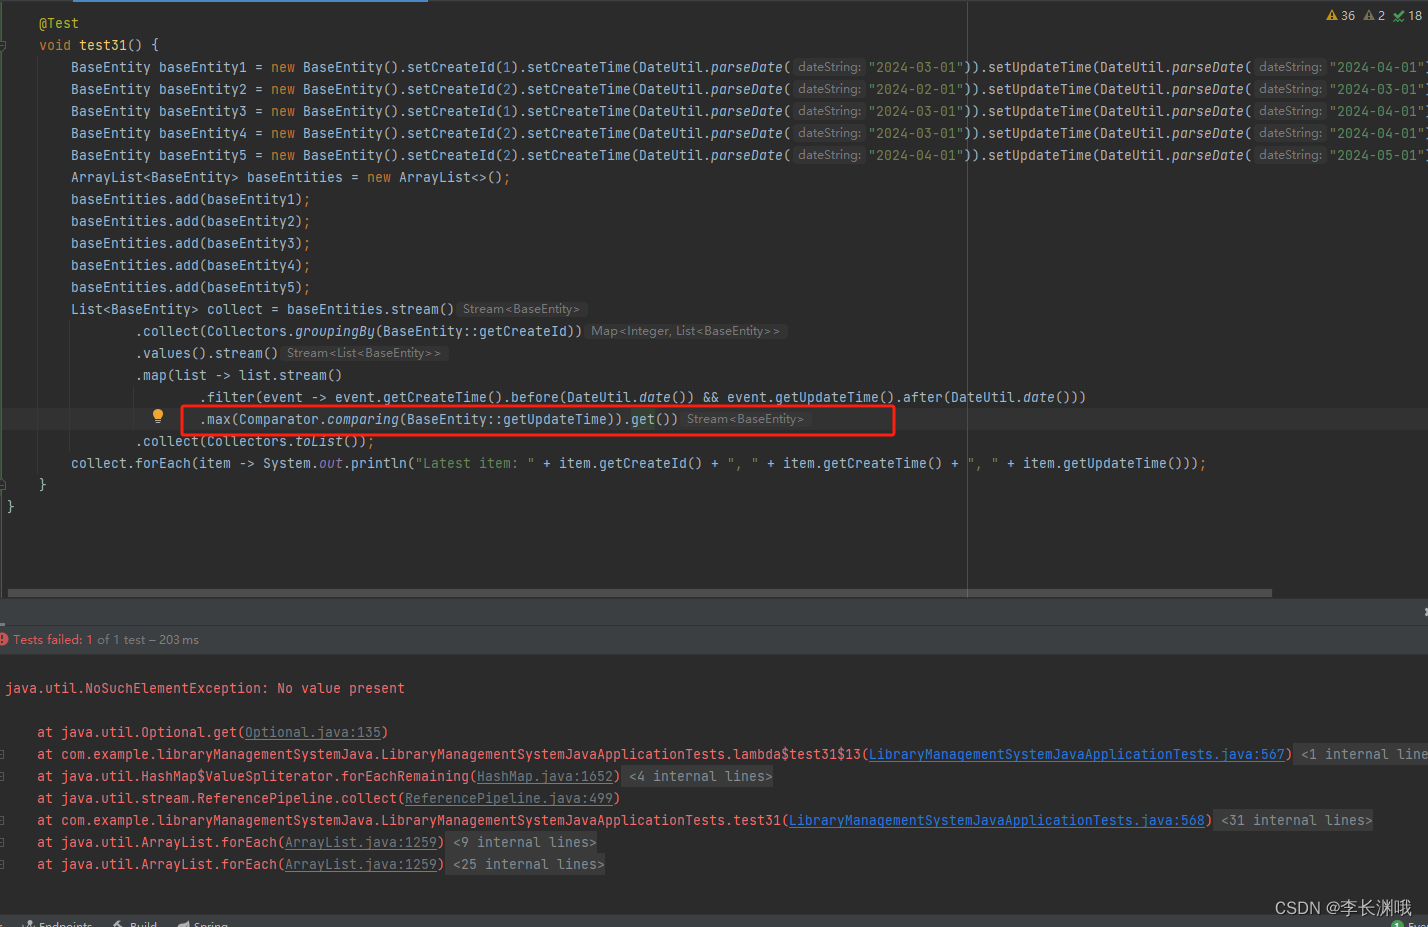
Task: Click the '.map(list -> list.stream()' line
Action: [239, 375]
